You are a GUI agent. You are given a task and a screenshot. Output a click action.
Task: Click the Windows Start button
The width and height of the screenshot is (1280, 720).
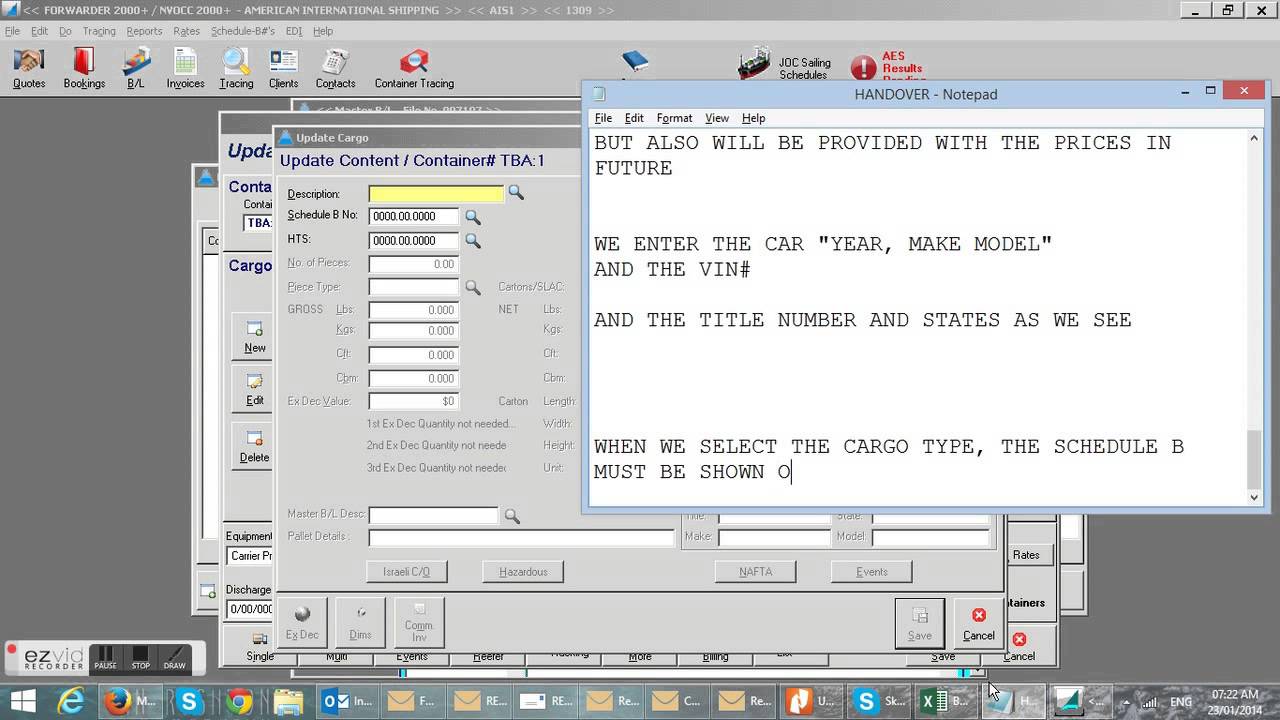(22, 701)
